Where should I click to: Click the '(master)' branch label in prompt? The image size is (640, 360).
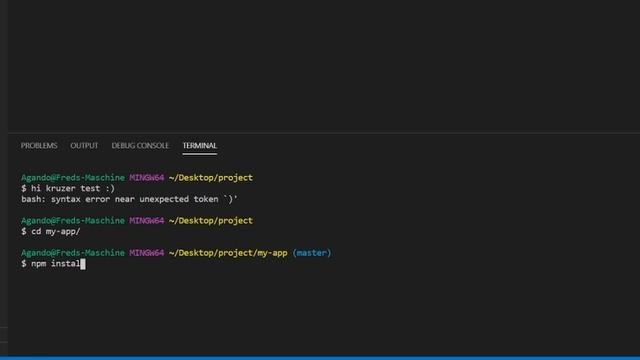[x=312, y=253]
